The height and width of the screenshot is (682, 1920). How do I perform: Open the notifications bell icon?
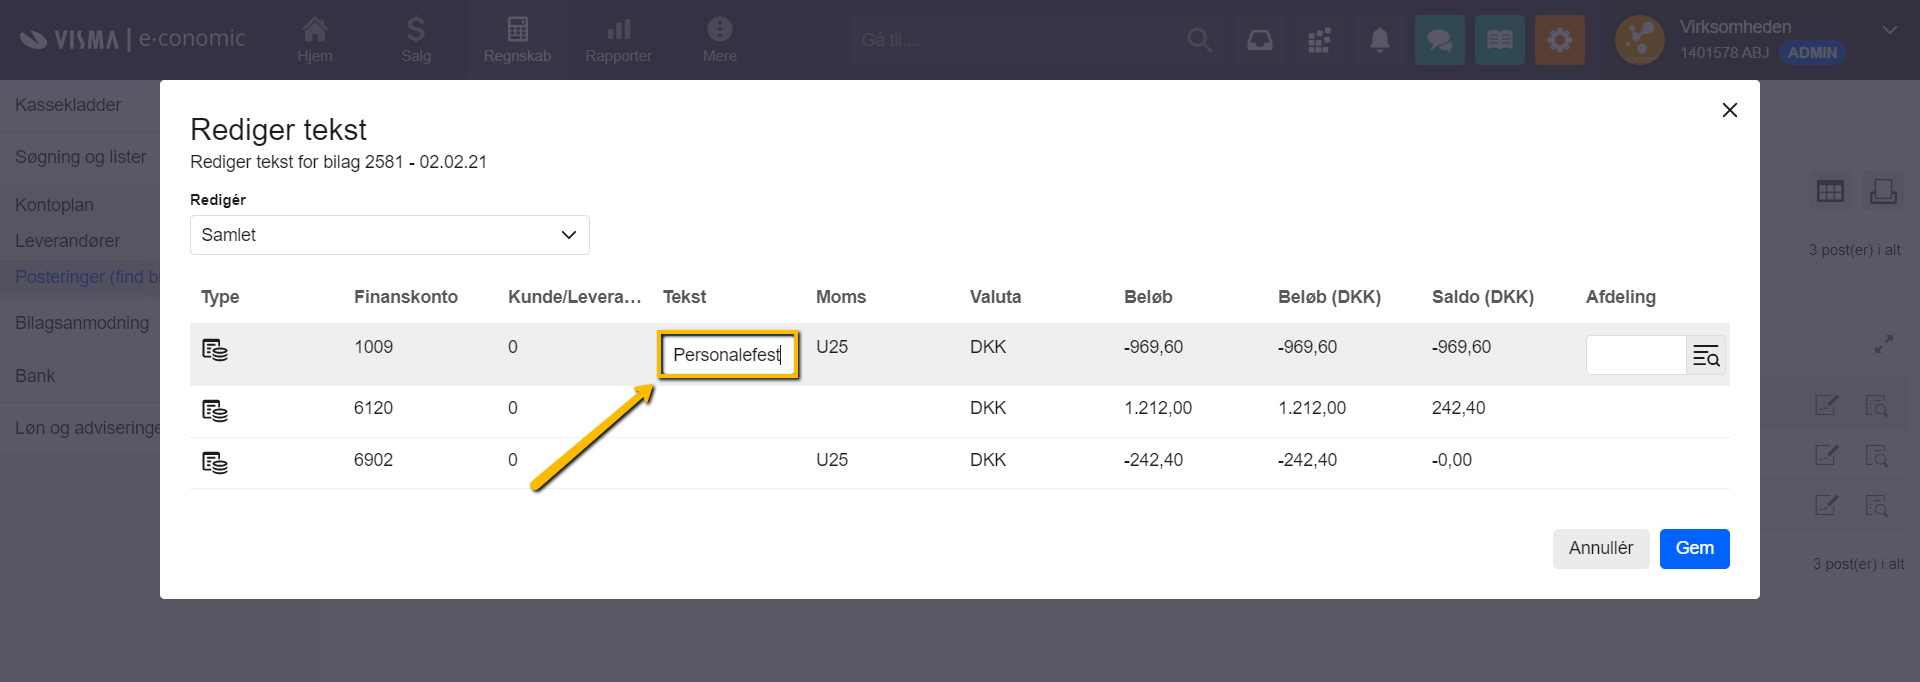tap(1379, 40)
